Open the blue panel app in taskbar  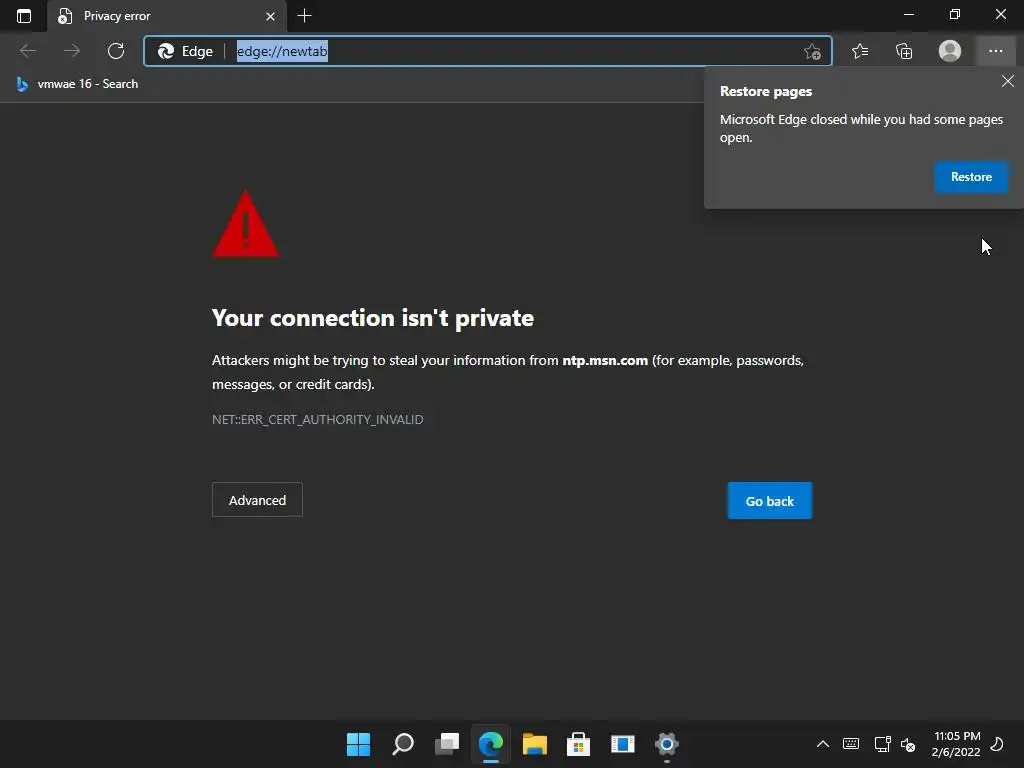click(622, 744)
